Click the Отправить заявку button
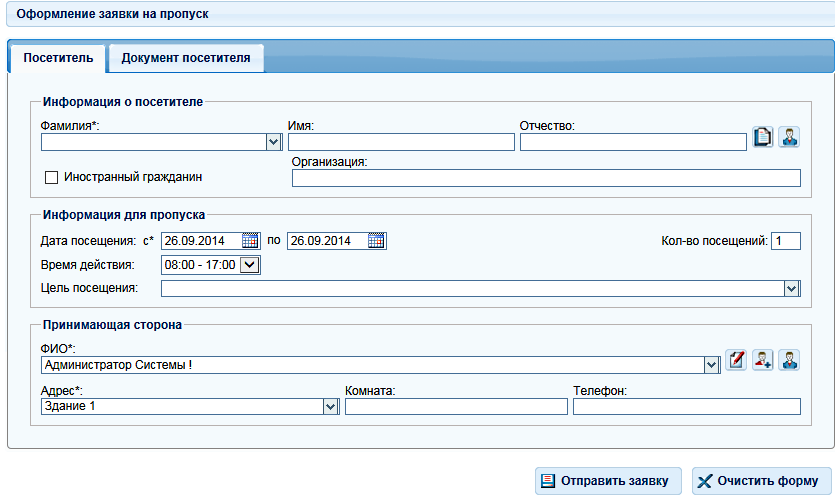Viewport: 835px width, 499px height. 608,481
